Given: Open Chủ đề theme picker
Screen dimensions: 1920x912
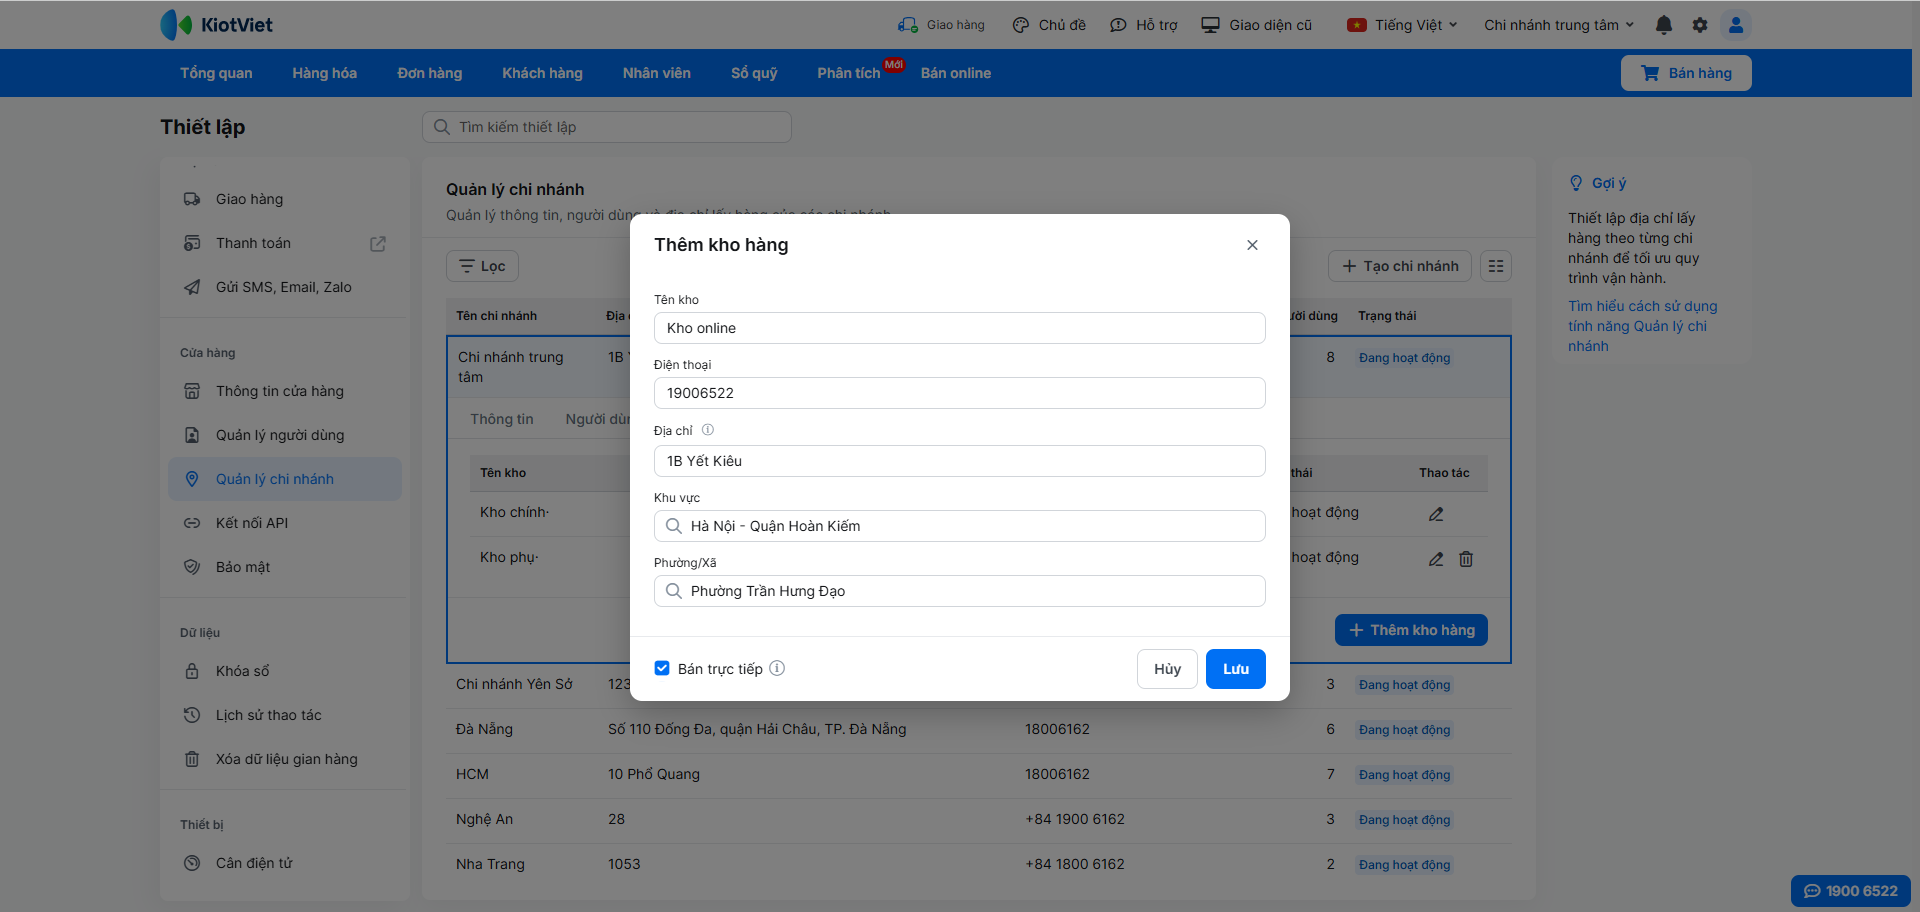Looking at the screenshot, I should [1049, 25].
